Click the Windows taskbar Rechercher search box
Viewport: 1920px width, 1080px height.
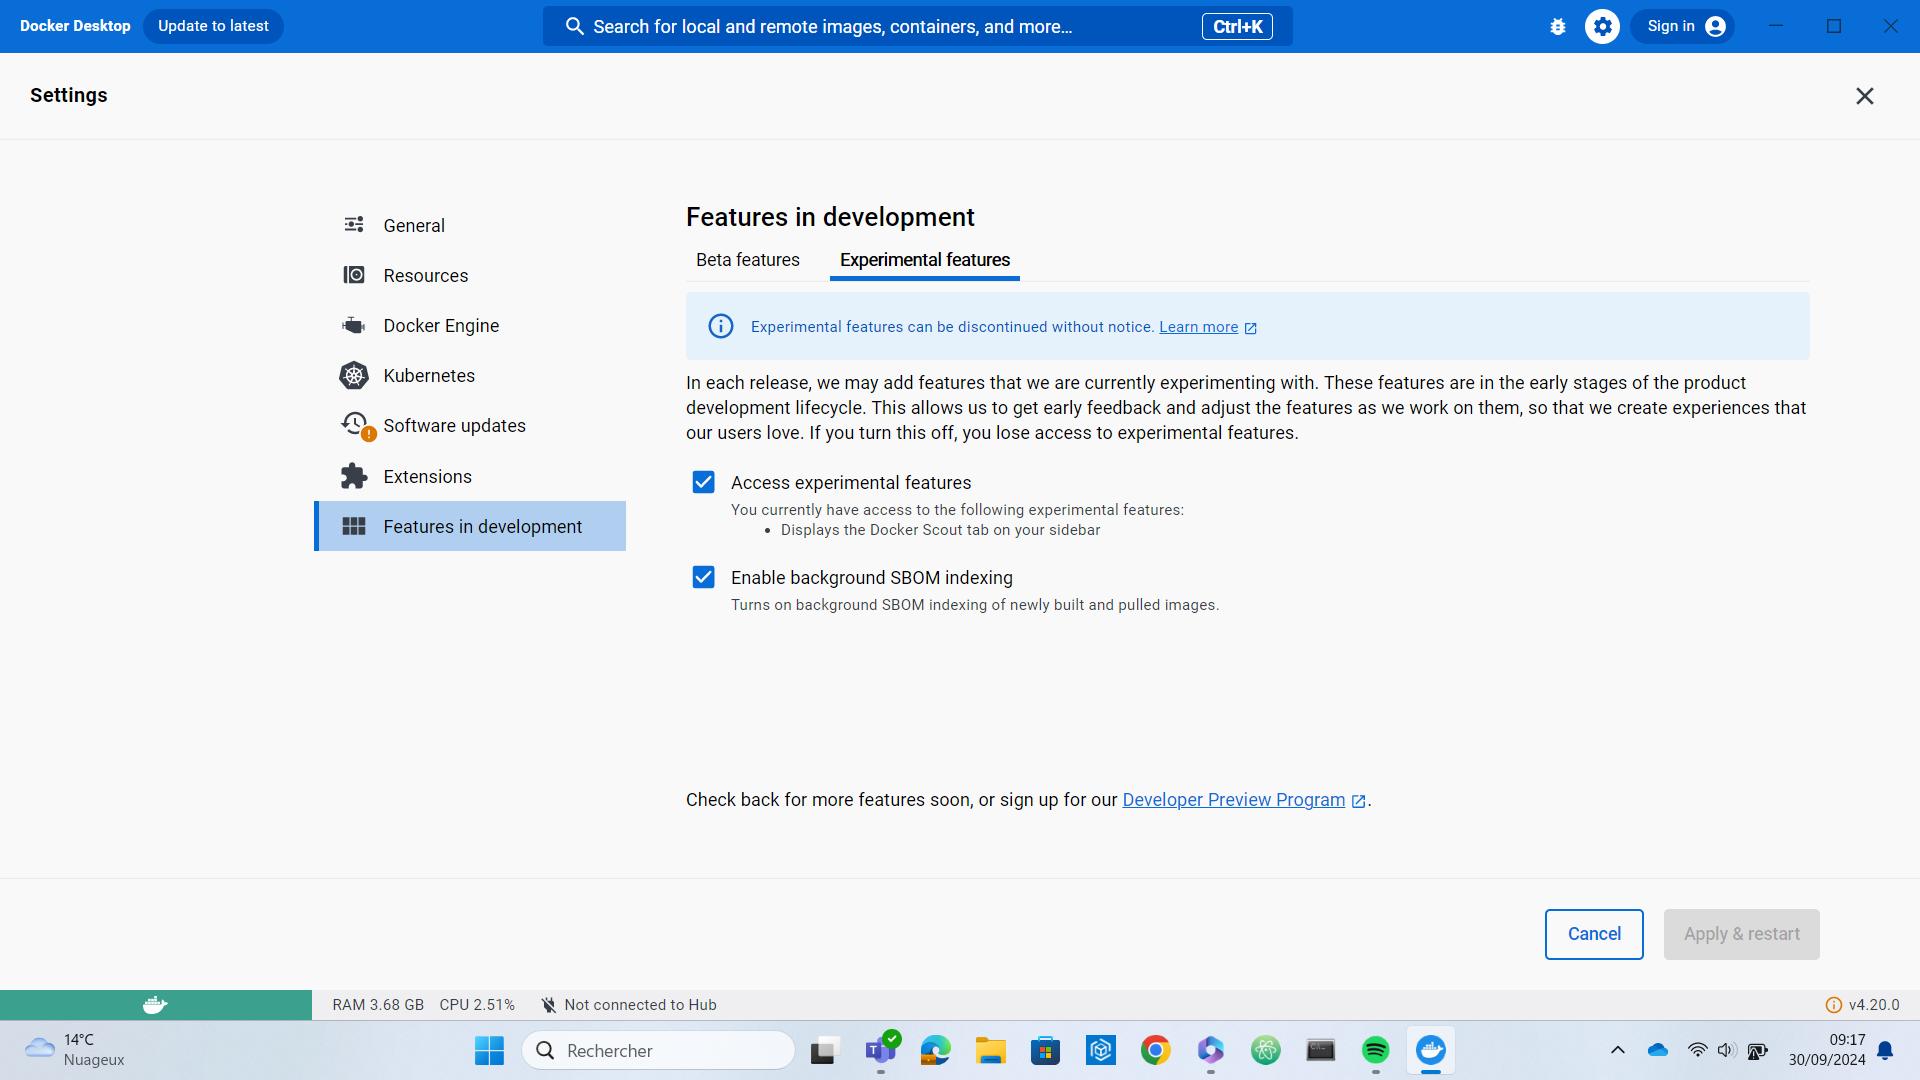click(658, 1050)
